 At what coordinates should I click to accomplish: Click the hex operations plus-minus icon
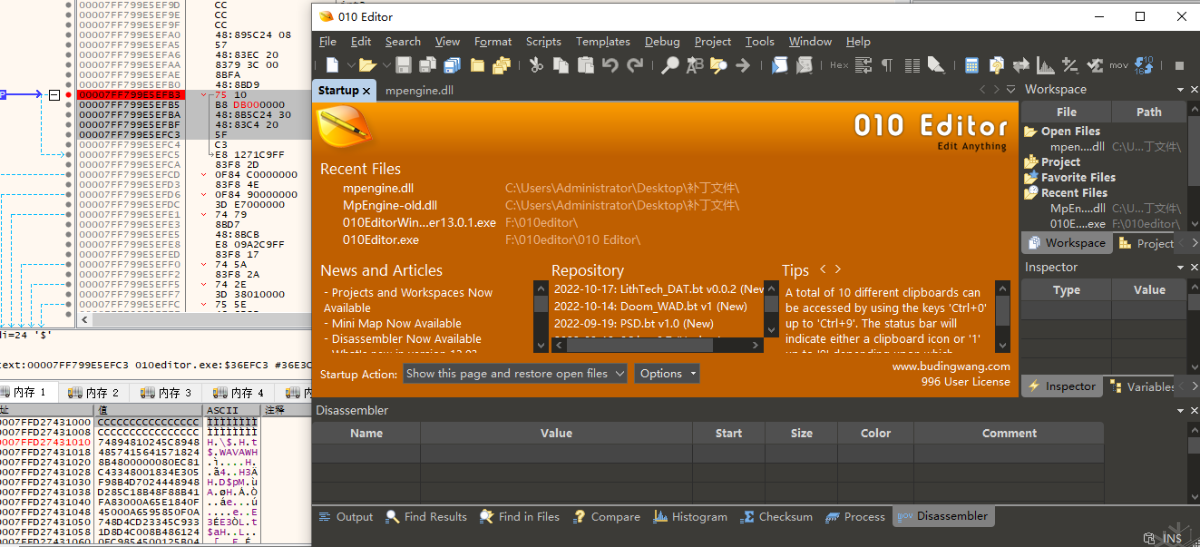pos(1070,65)
